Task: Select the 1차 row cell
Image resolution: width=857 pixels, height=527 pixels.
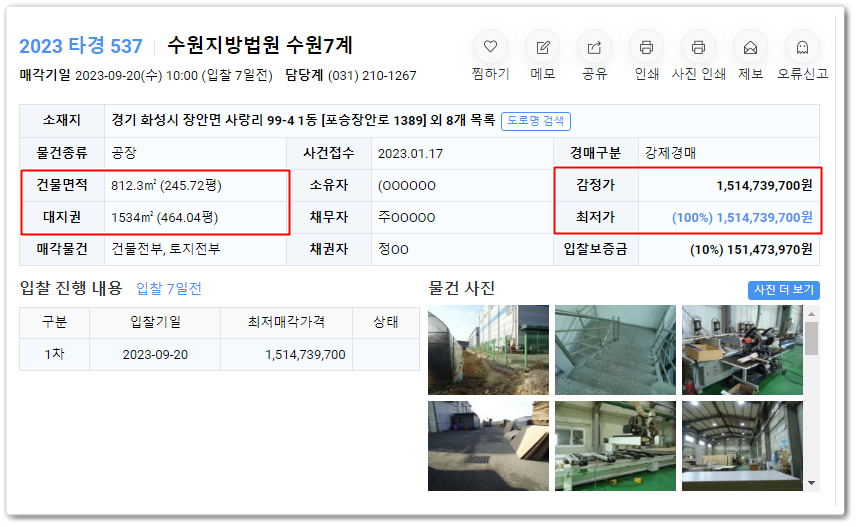Action: pyautogui.click(x=55, y=354)
